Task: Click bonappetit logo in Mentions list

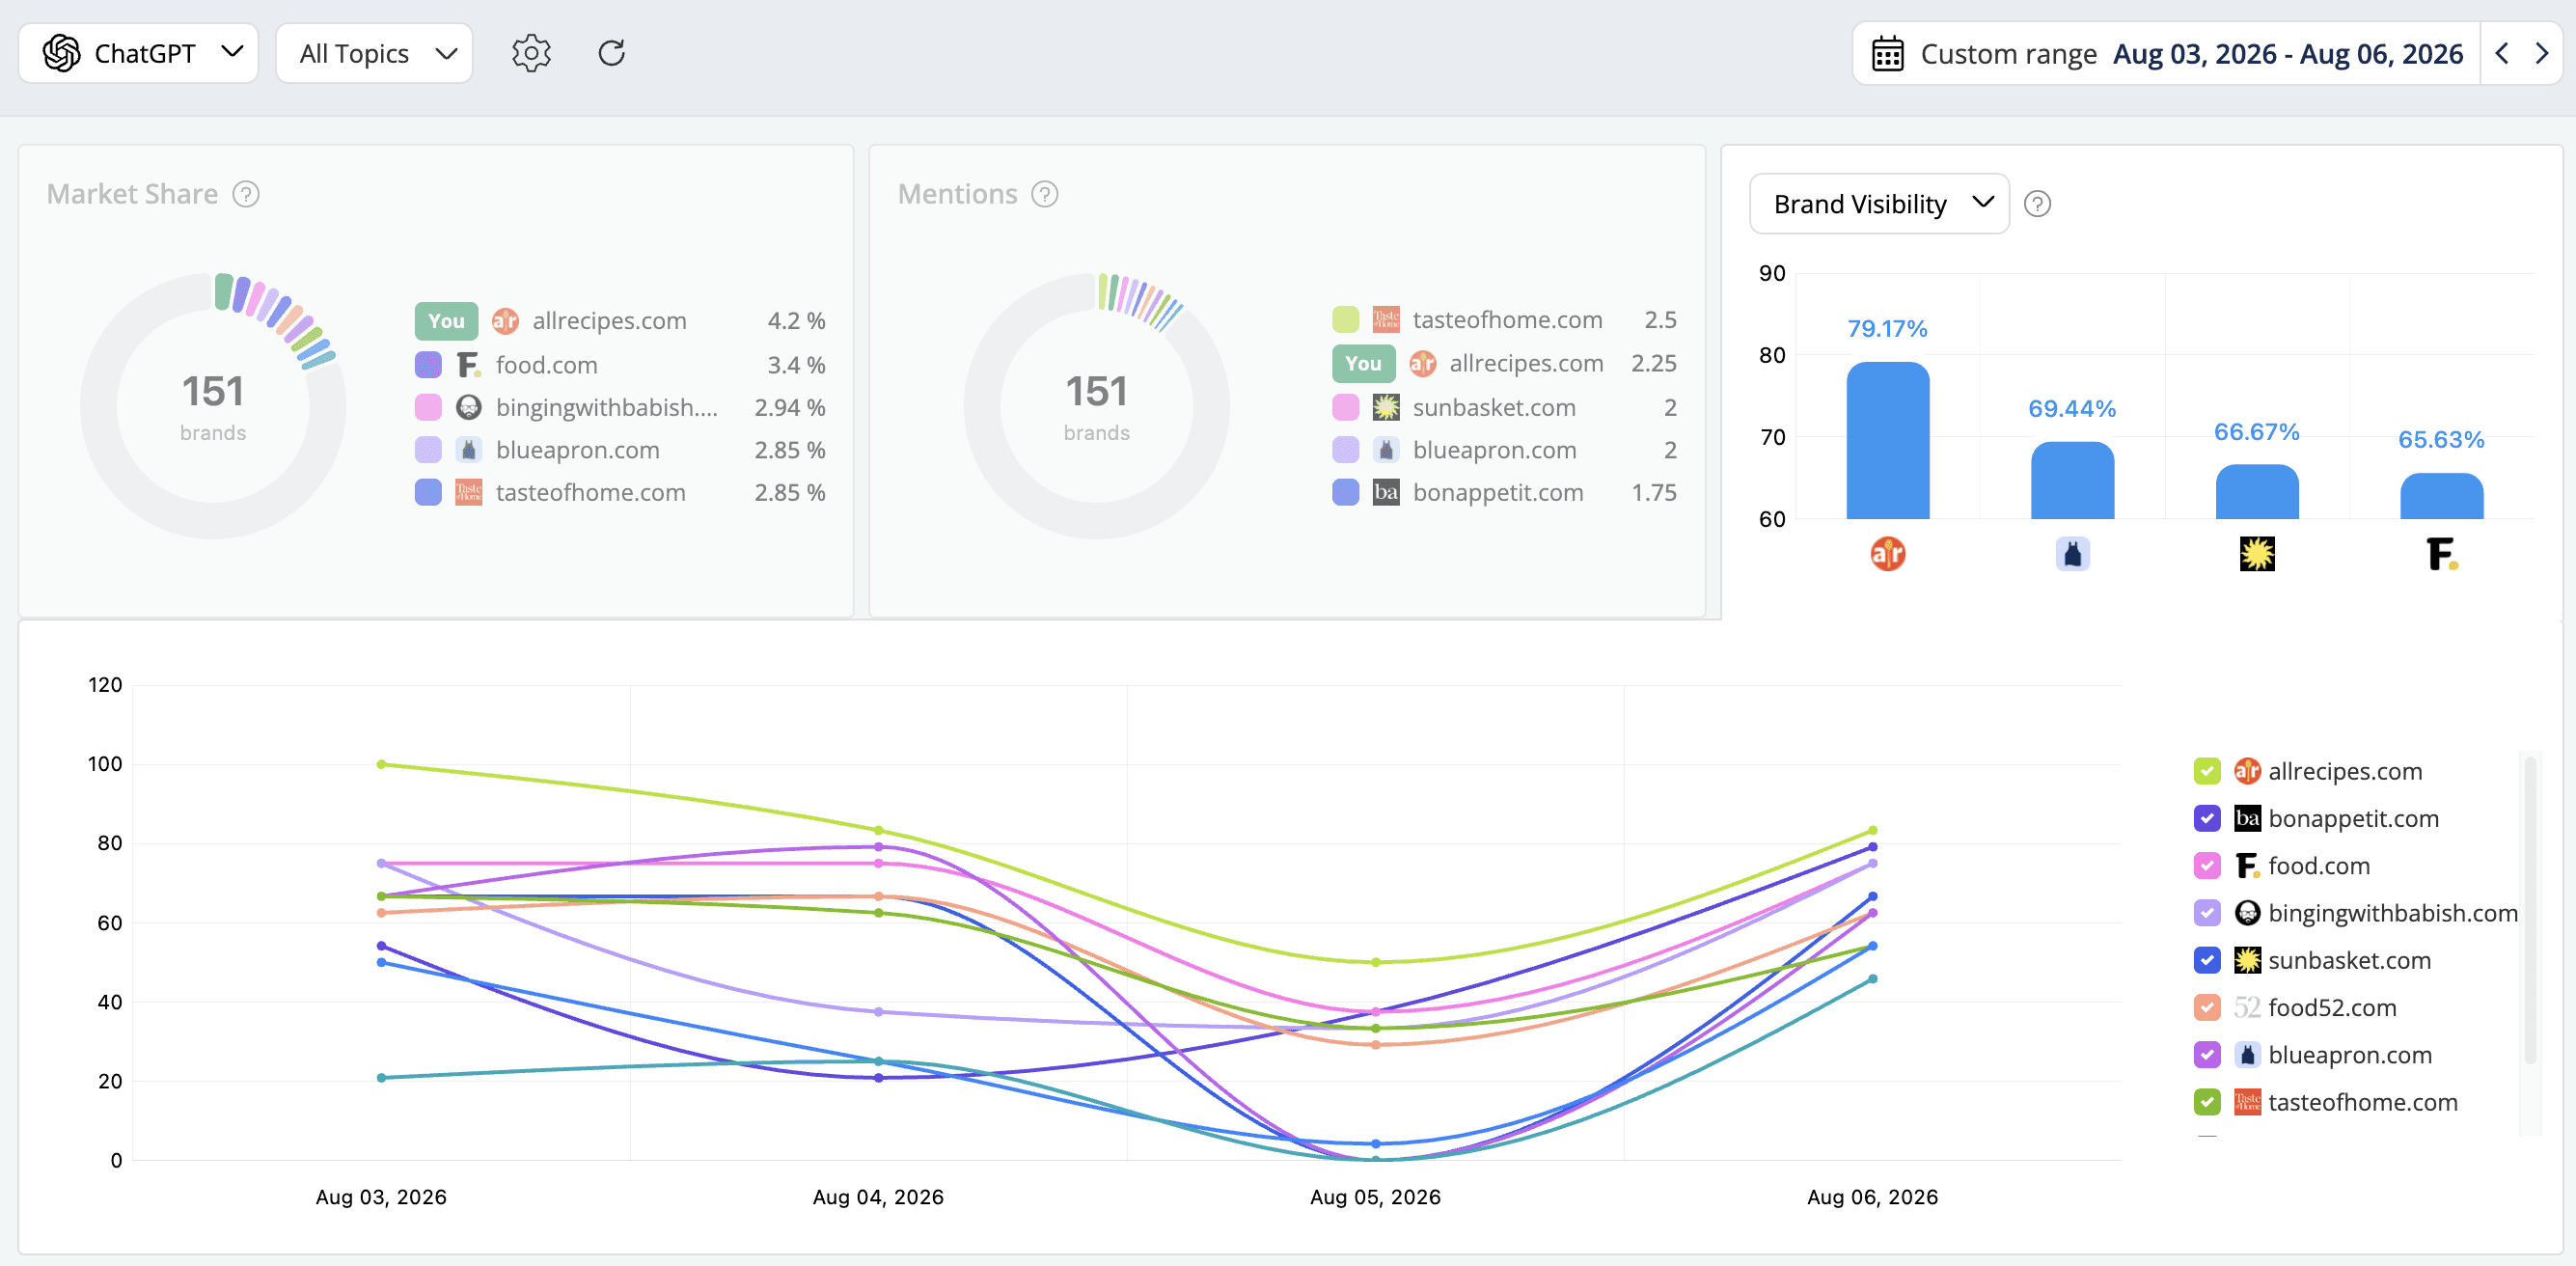Action: pyautogui.click(x=1386, y=492)
